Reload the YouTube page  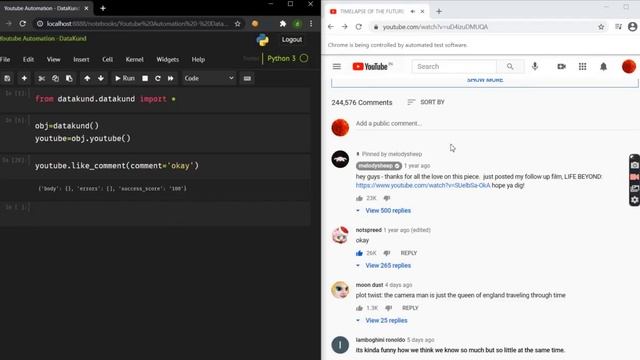pos(358,27)
